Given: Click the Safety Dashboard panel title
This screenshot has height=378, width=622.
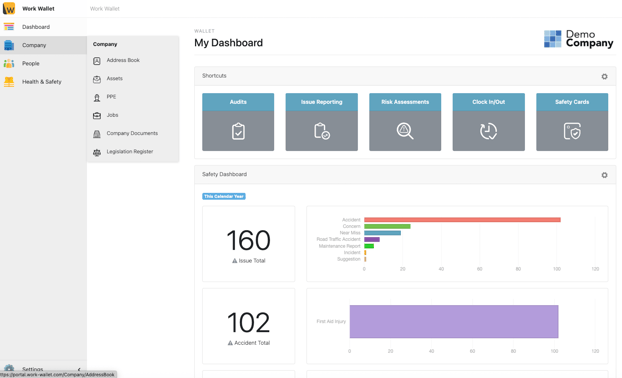Looking at the screenshot, I should [x=225, y=174].
